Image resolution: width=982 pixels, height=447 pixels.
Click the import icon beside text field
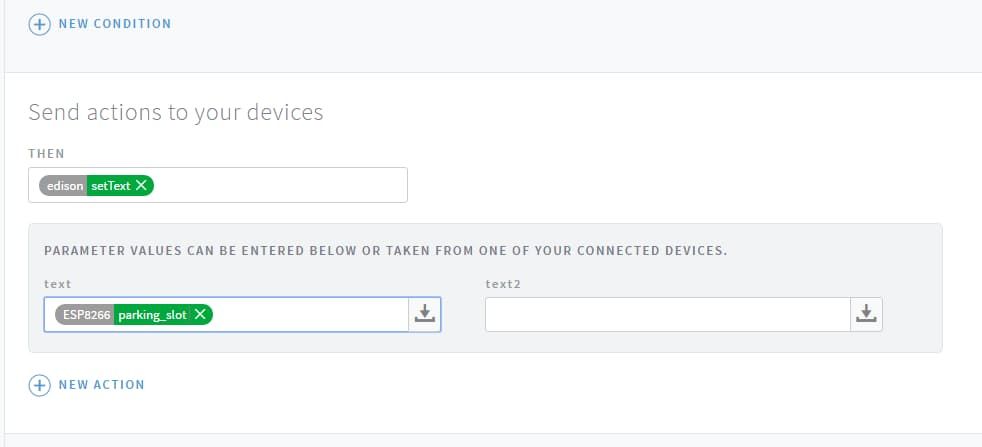(x=425, y=314)
